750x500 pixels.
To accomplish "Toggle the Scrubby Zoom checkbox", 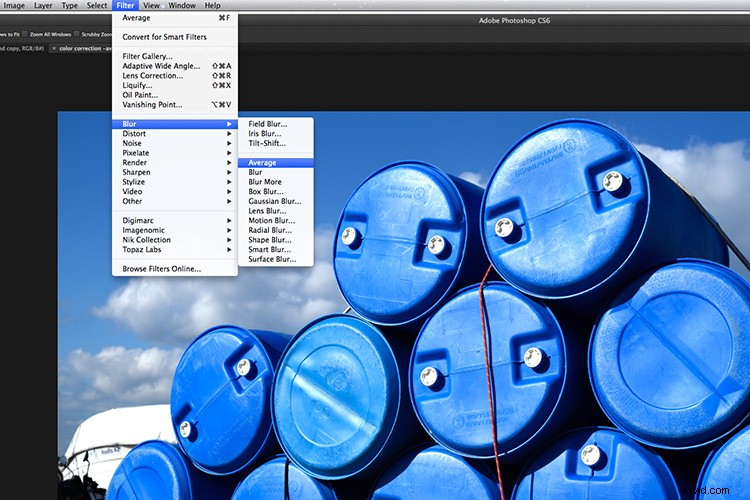I will 77,34.
